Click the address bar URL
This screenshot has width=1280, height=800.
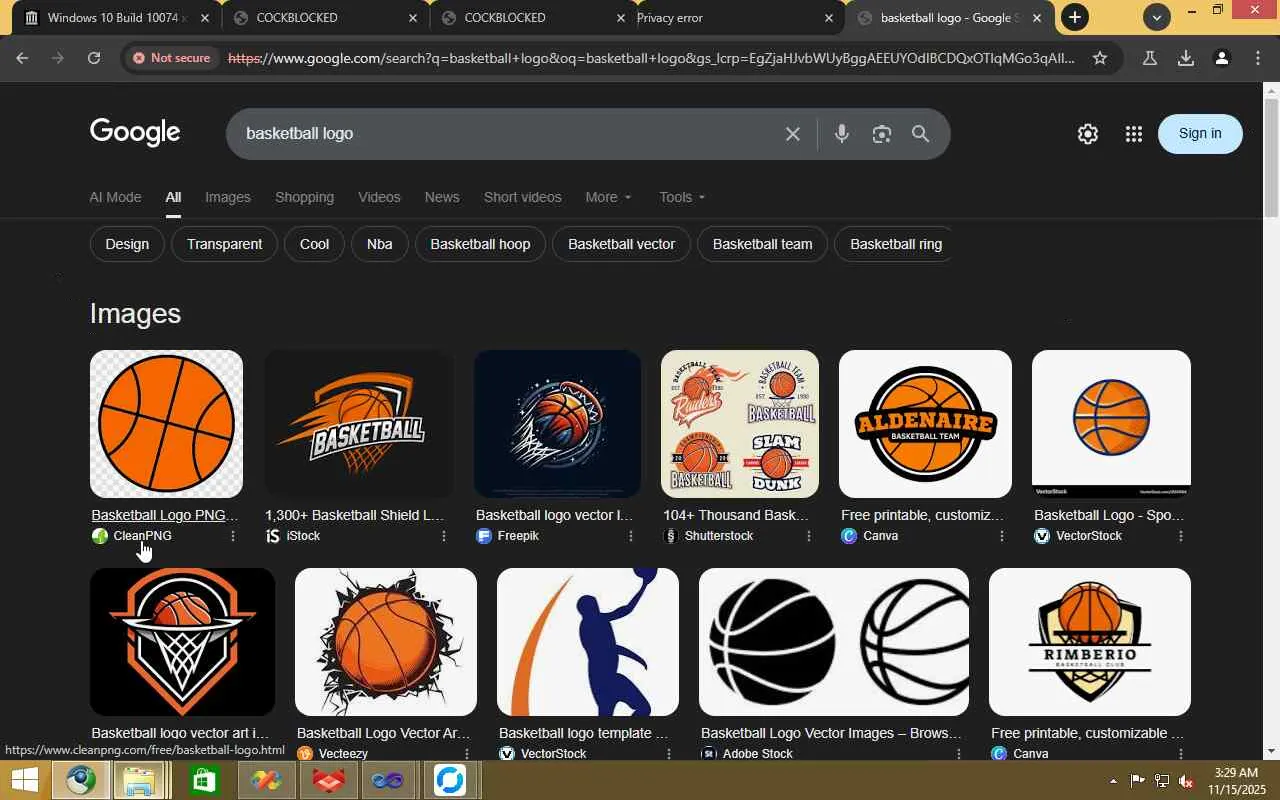click(651, 58)
